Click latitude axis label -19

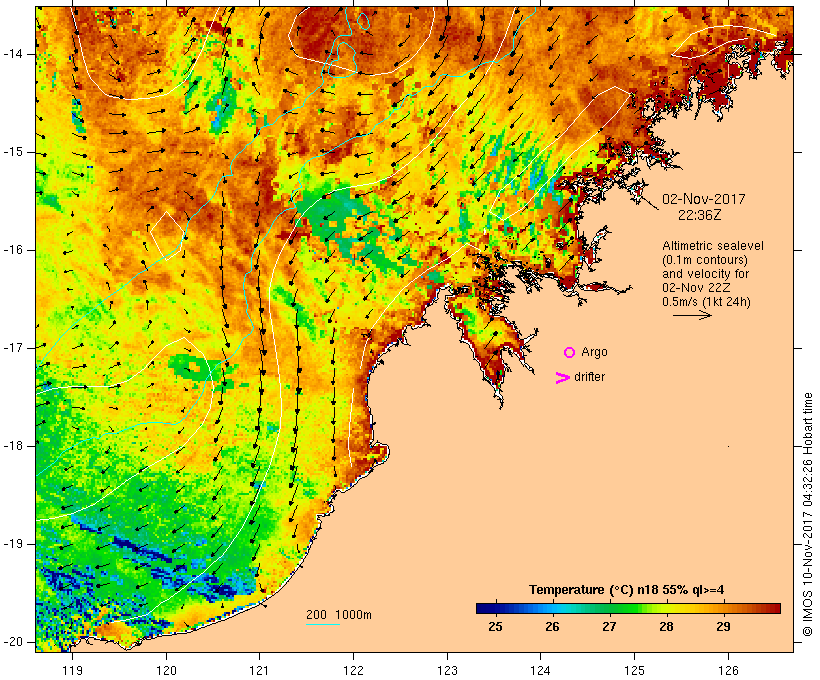pyautogui.click(x=13, y=544)
